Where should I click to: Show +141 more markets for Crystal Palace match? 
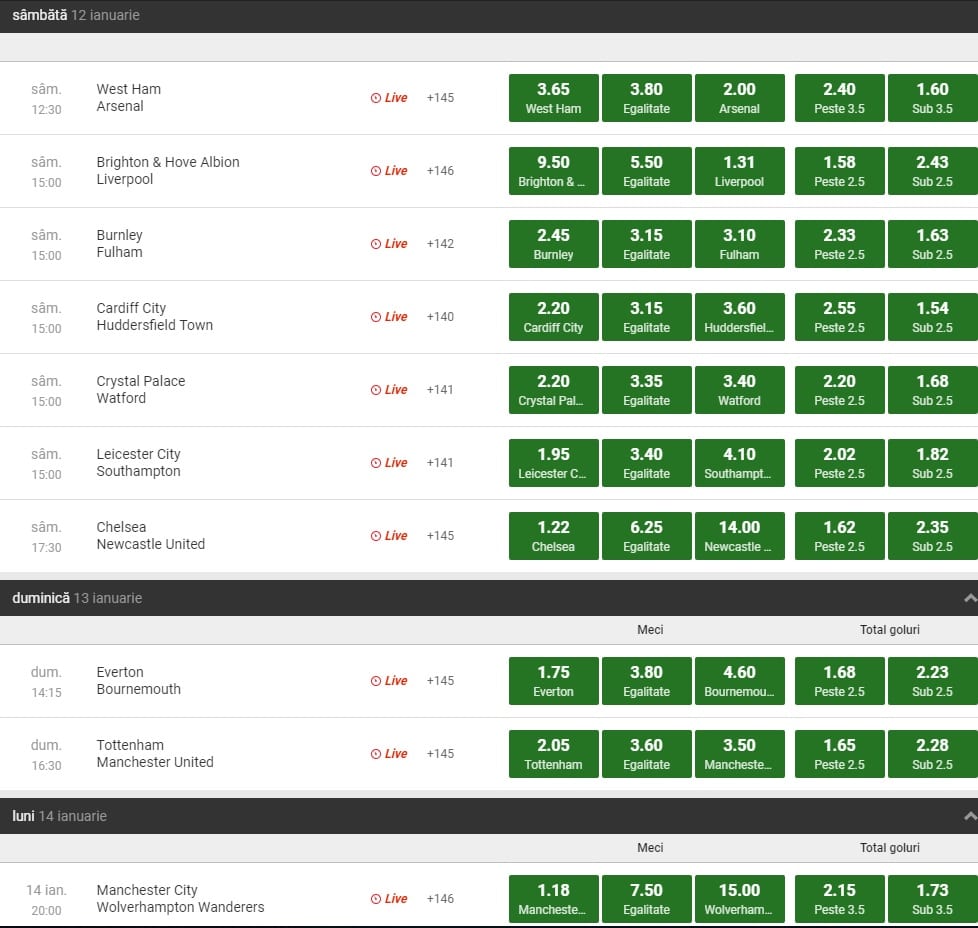tap(440, 390)
